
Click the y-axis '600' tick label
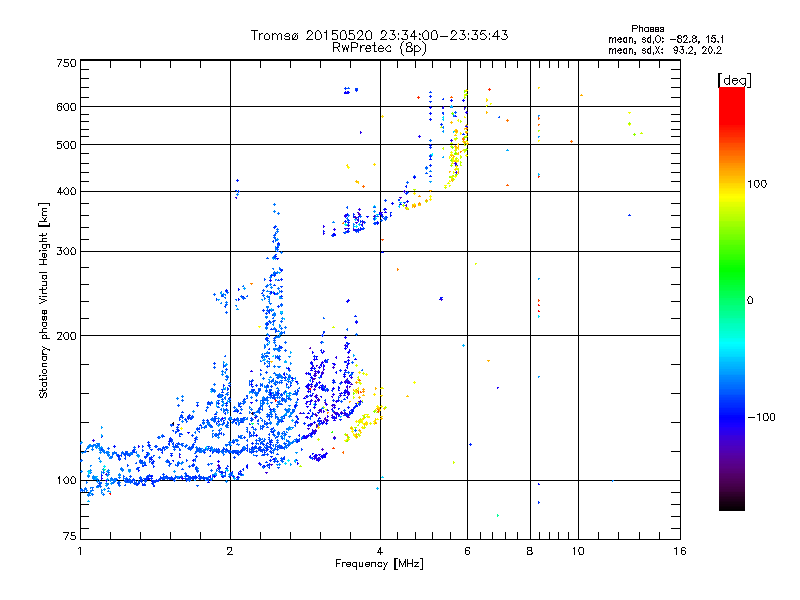[66, 107]
